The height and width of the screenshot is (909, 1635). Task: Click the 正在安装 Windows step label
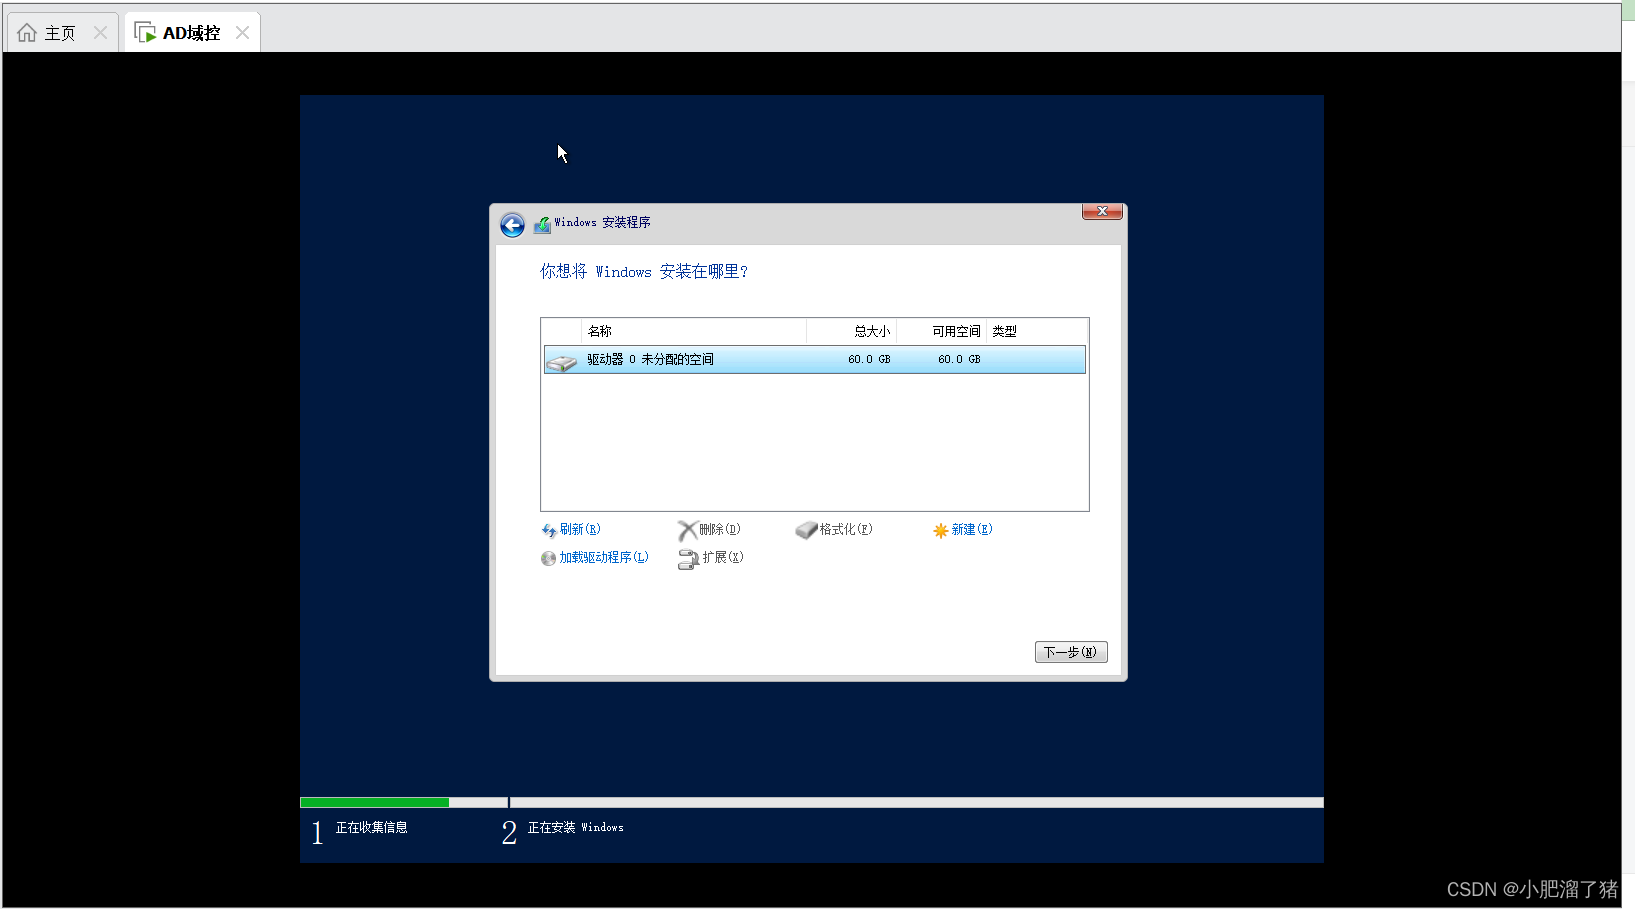point(576,828)
